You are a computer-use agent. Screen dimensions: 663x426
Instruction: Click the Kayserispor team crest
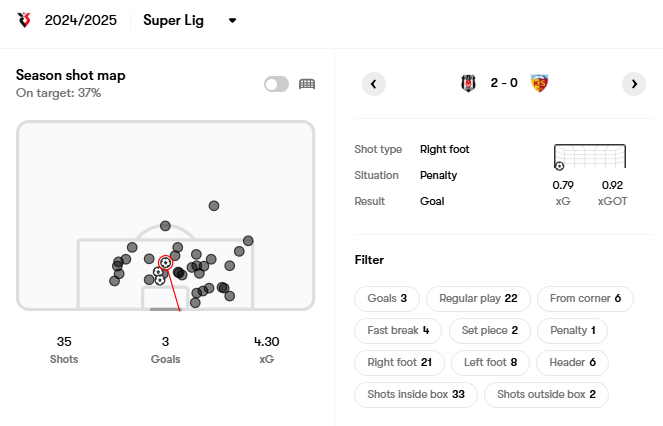[x=540, y=83]
